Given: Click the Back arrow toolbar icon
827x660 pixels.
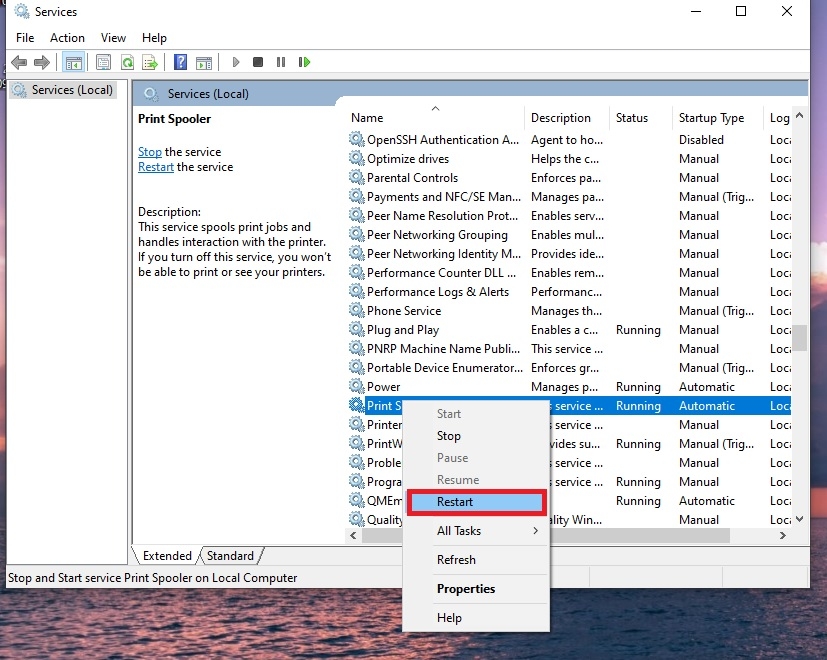Looking at the screenshot, I should [x=19, y=62].
